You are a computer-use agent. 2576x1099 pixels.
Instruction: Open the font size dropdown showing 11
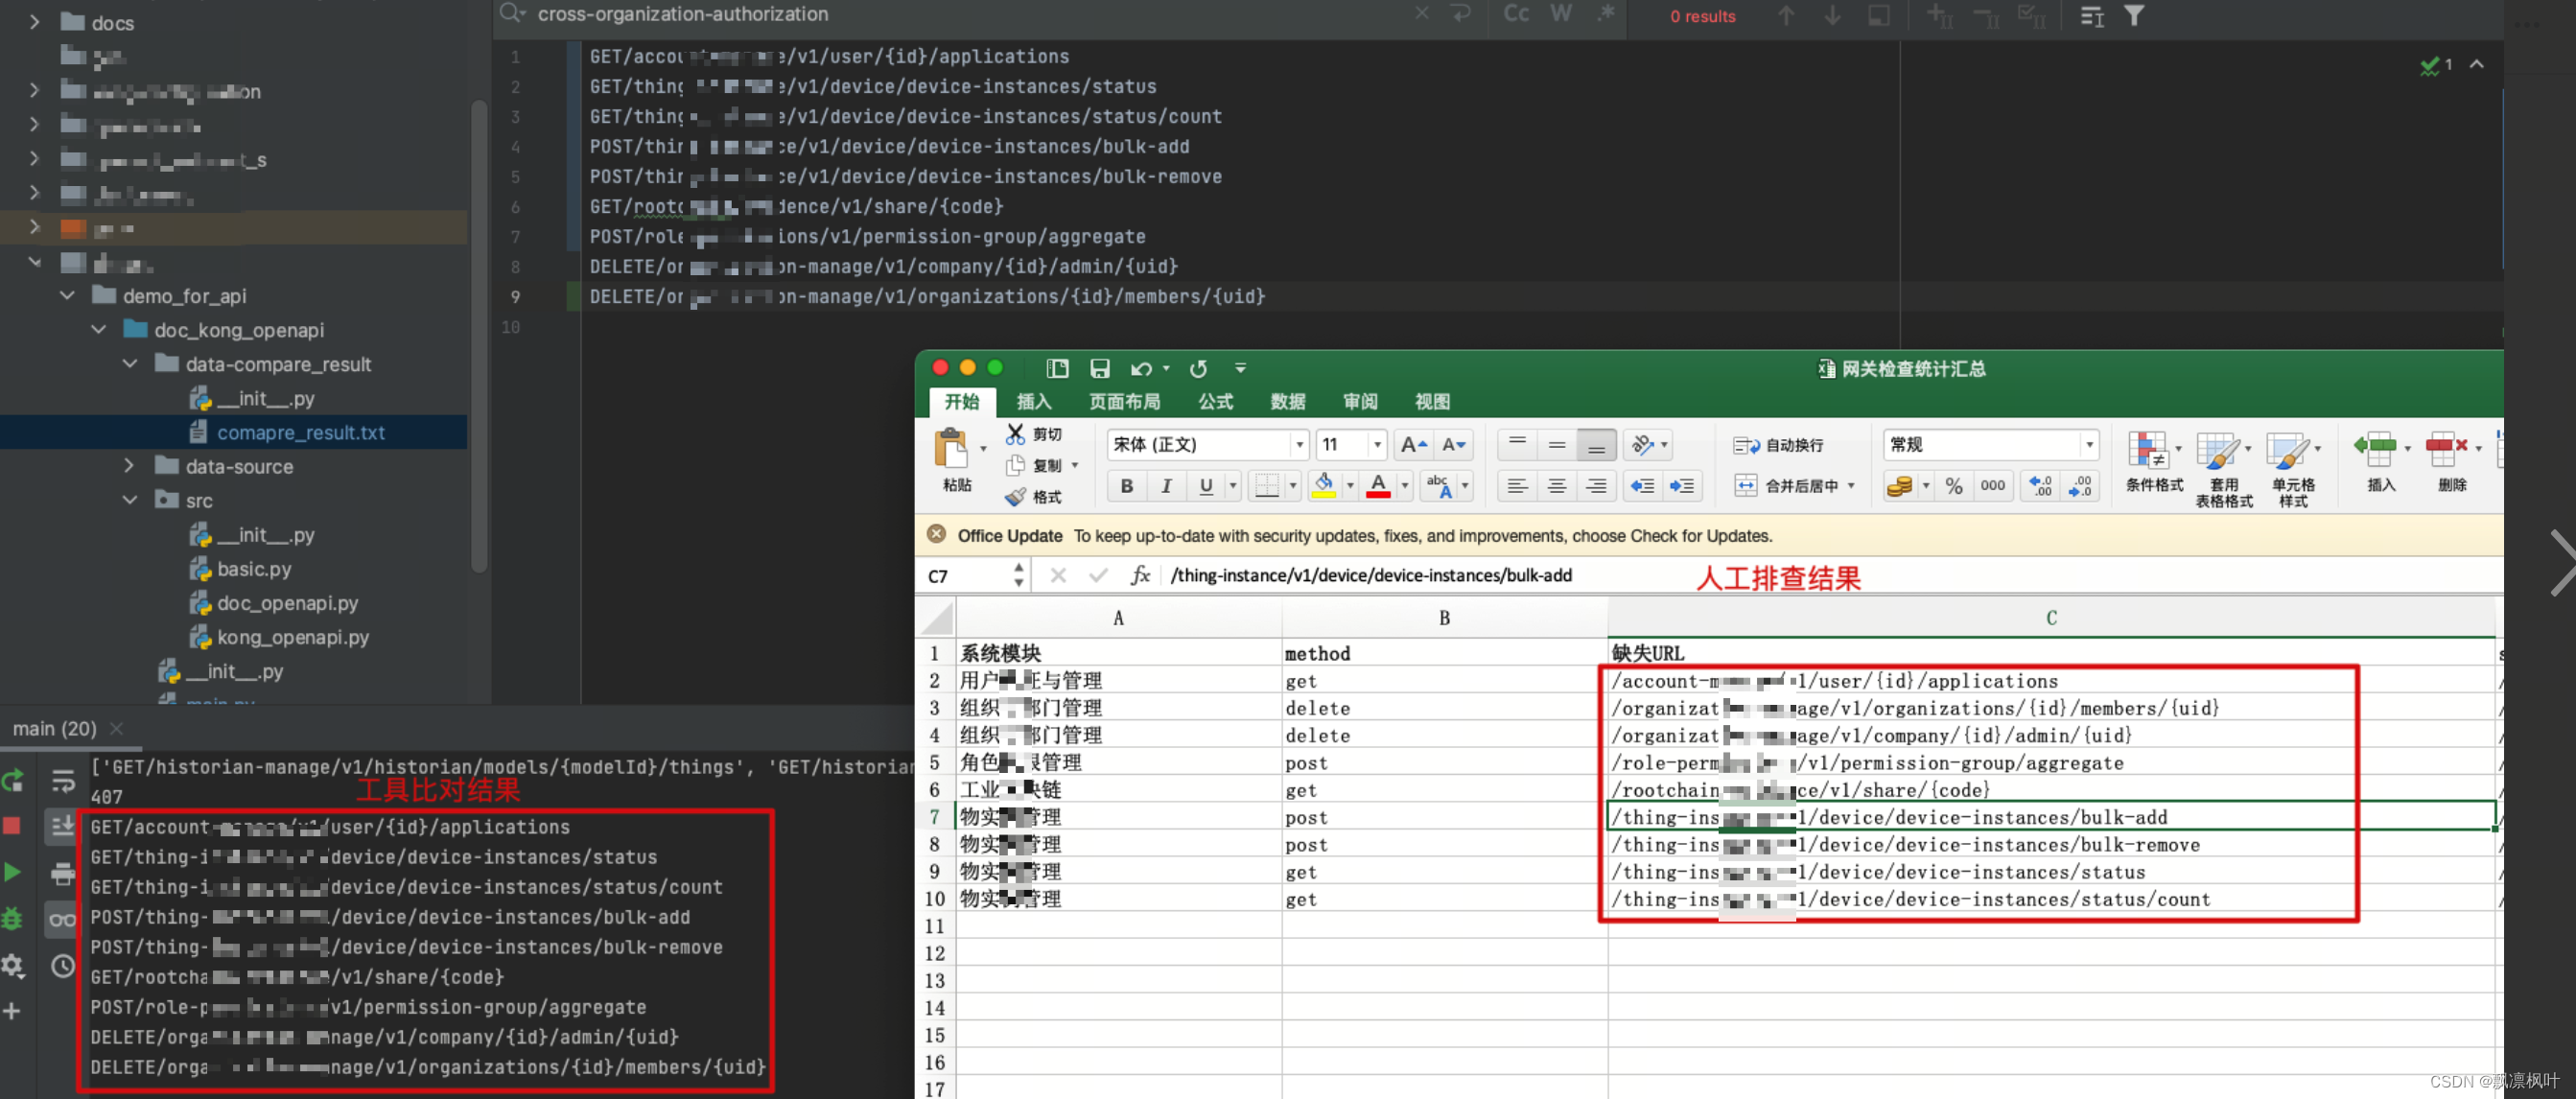pyautogui.click(x=1377, y=444)
